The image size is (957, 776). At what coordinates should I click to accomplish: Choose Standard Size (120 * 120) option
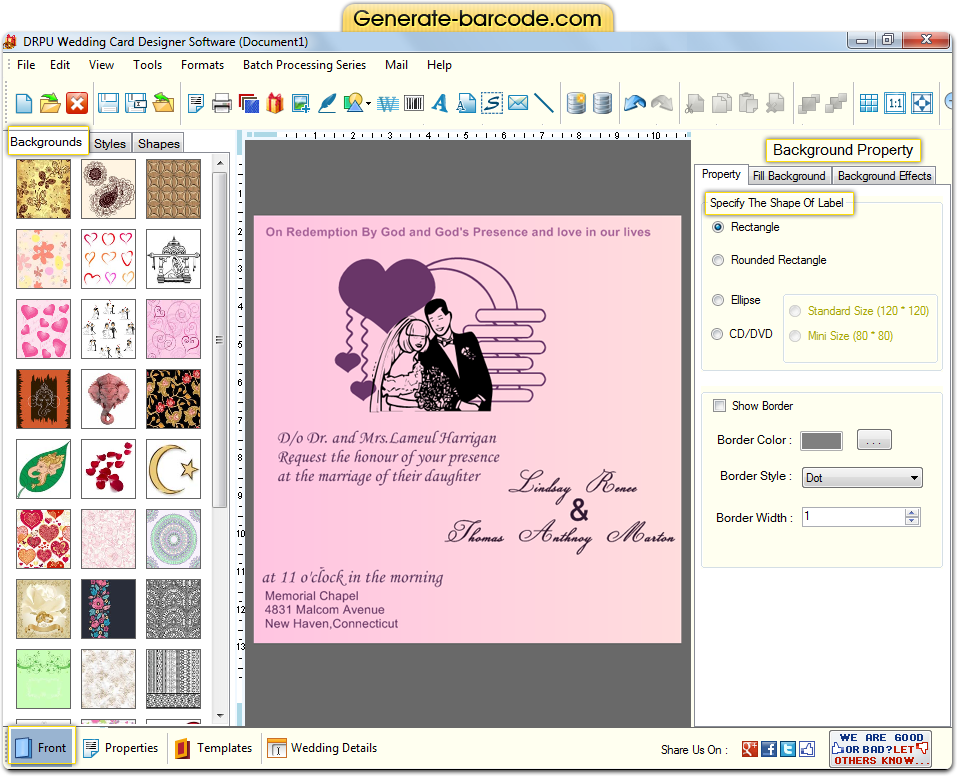click(x=795, y=311)
